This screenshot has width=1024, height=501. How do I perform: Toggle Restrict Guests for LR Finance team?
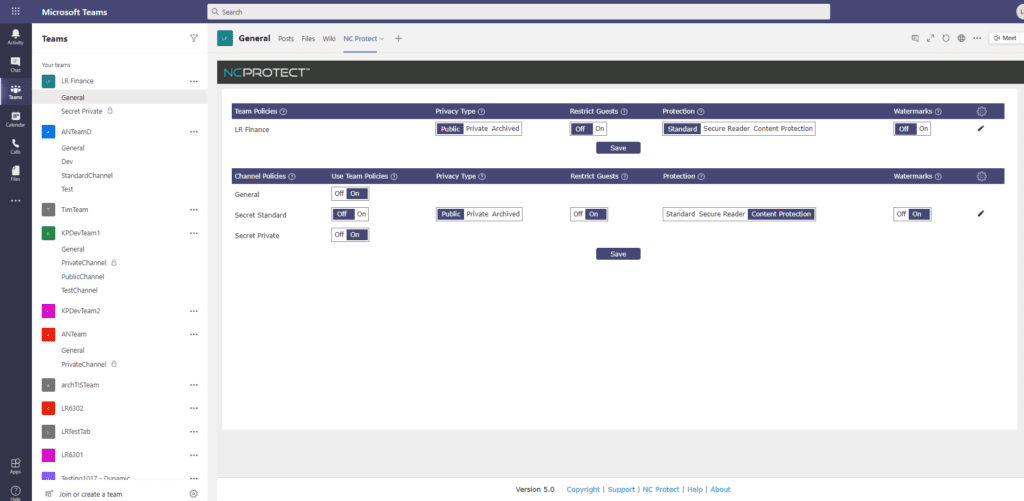point(588,129)
